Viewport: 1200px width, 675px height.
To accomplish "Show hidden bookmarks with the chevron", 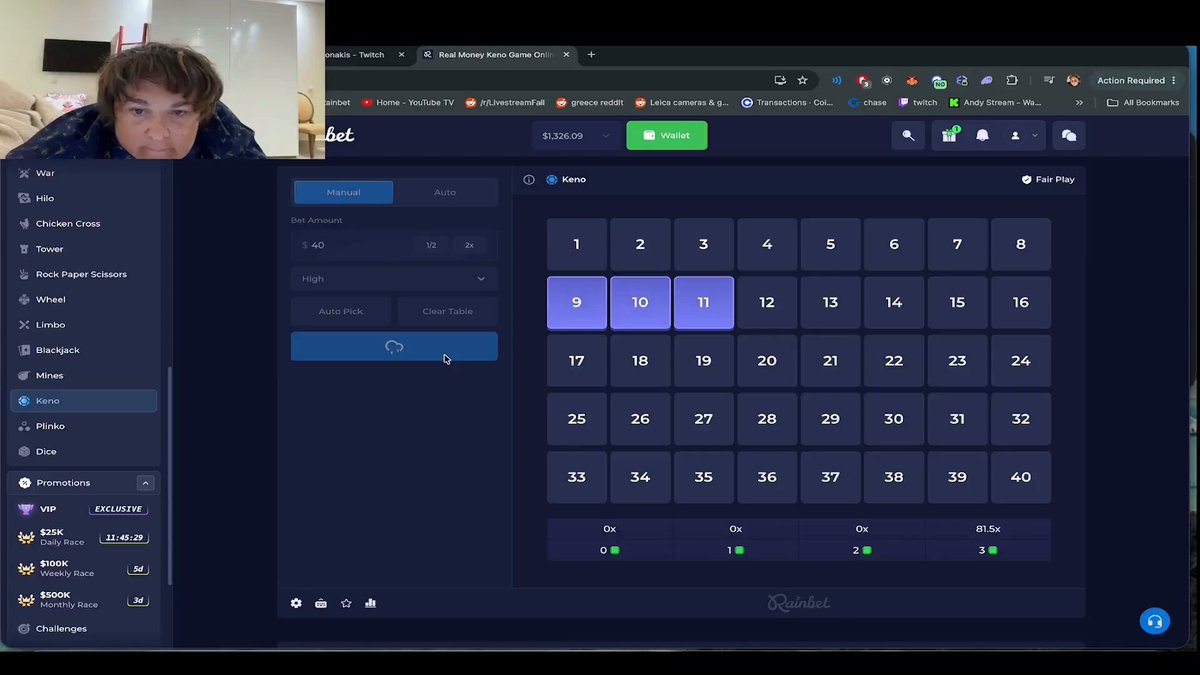I will 1079,102.
